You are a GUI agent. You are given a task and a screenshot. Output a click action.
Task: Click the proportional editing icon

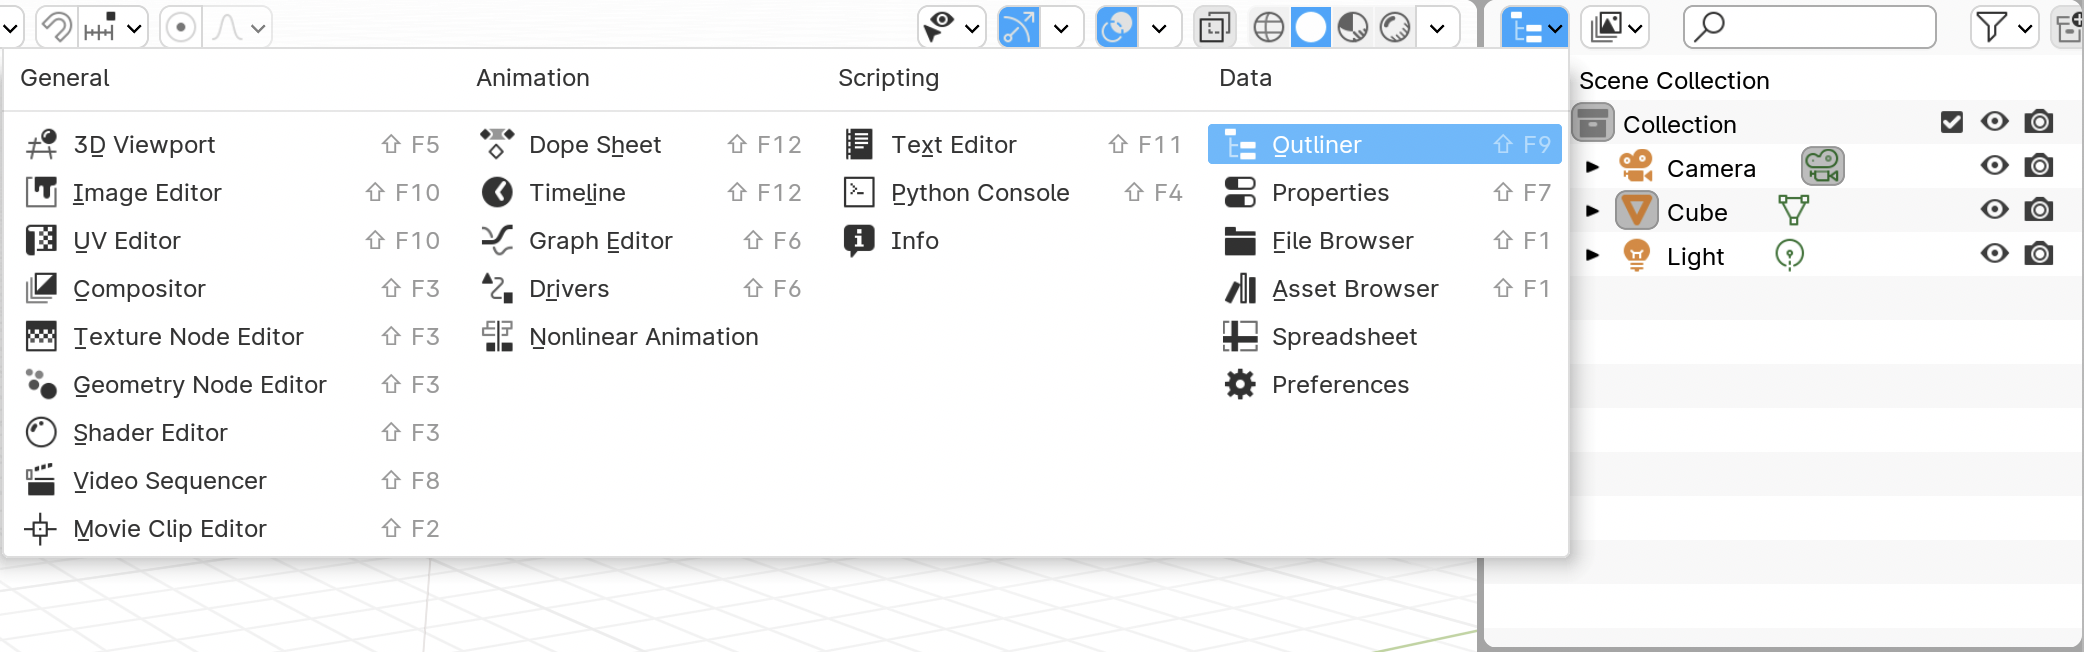180,27
